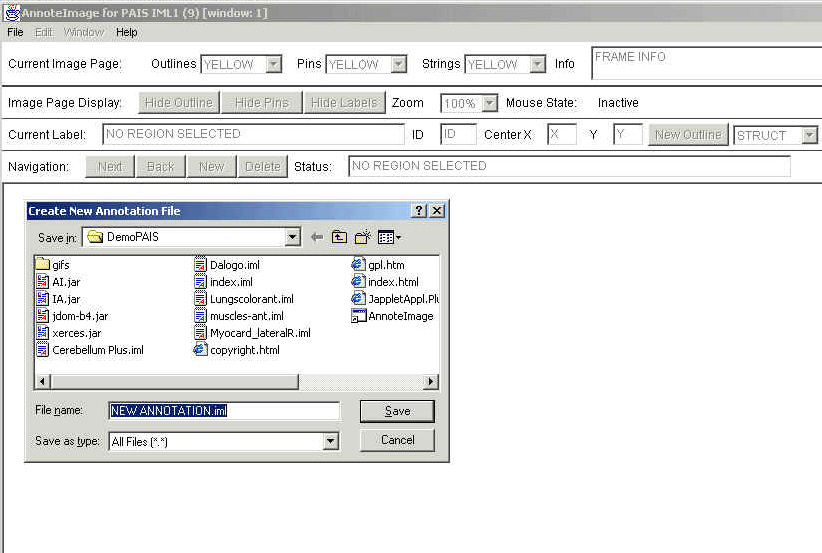Click the Cancel button

(397, 440)
